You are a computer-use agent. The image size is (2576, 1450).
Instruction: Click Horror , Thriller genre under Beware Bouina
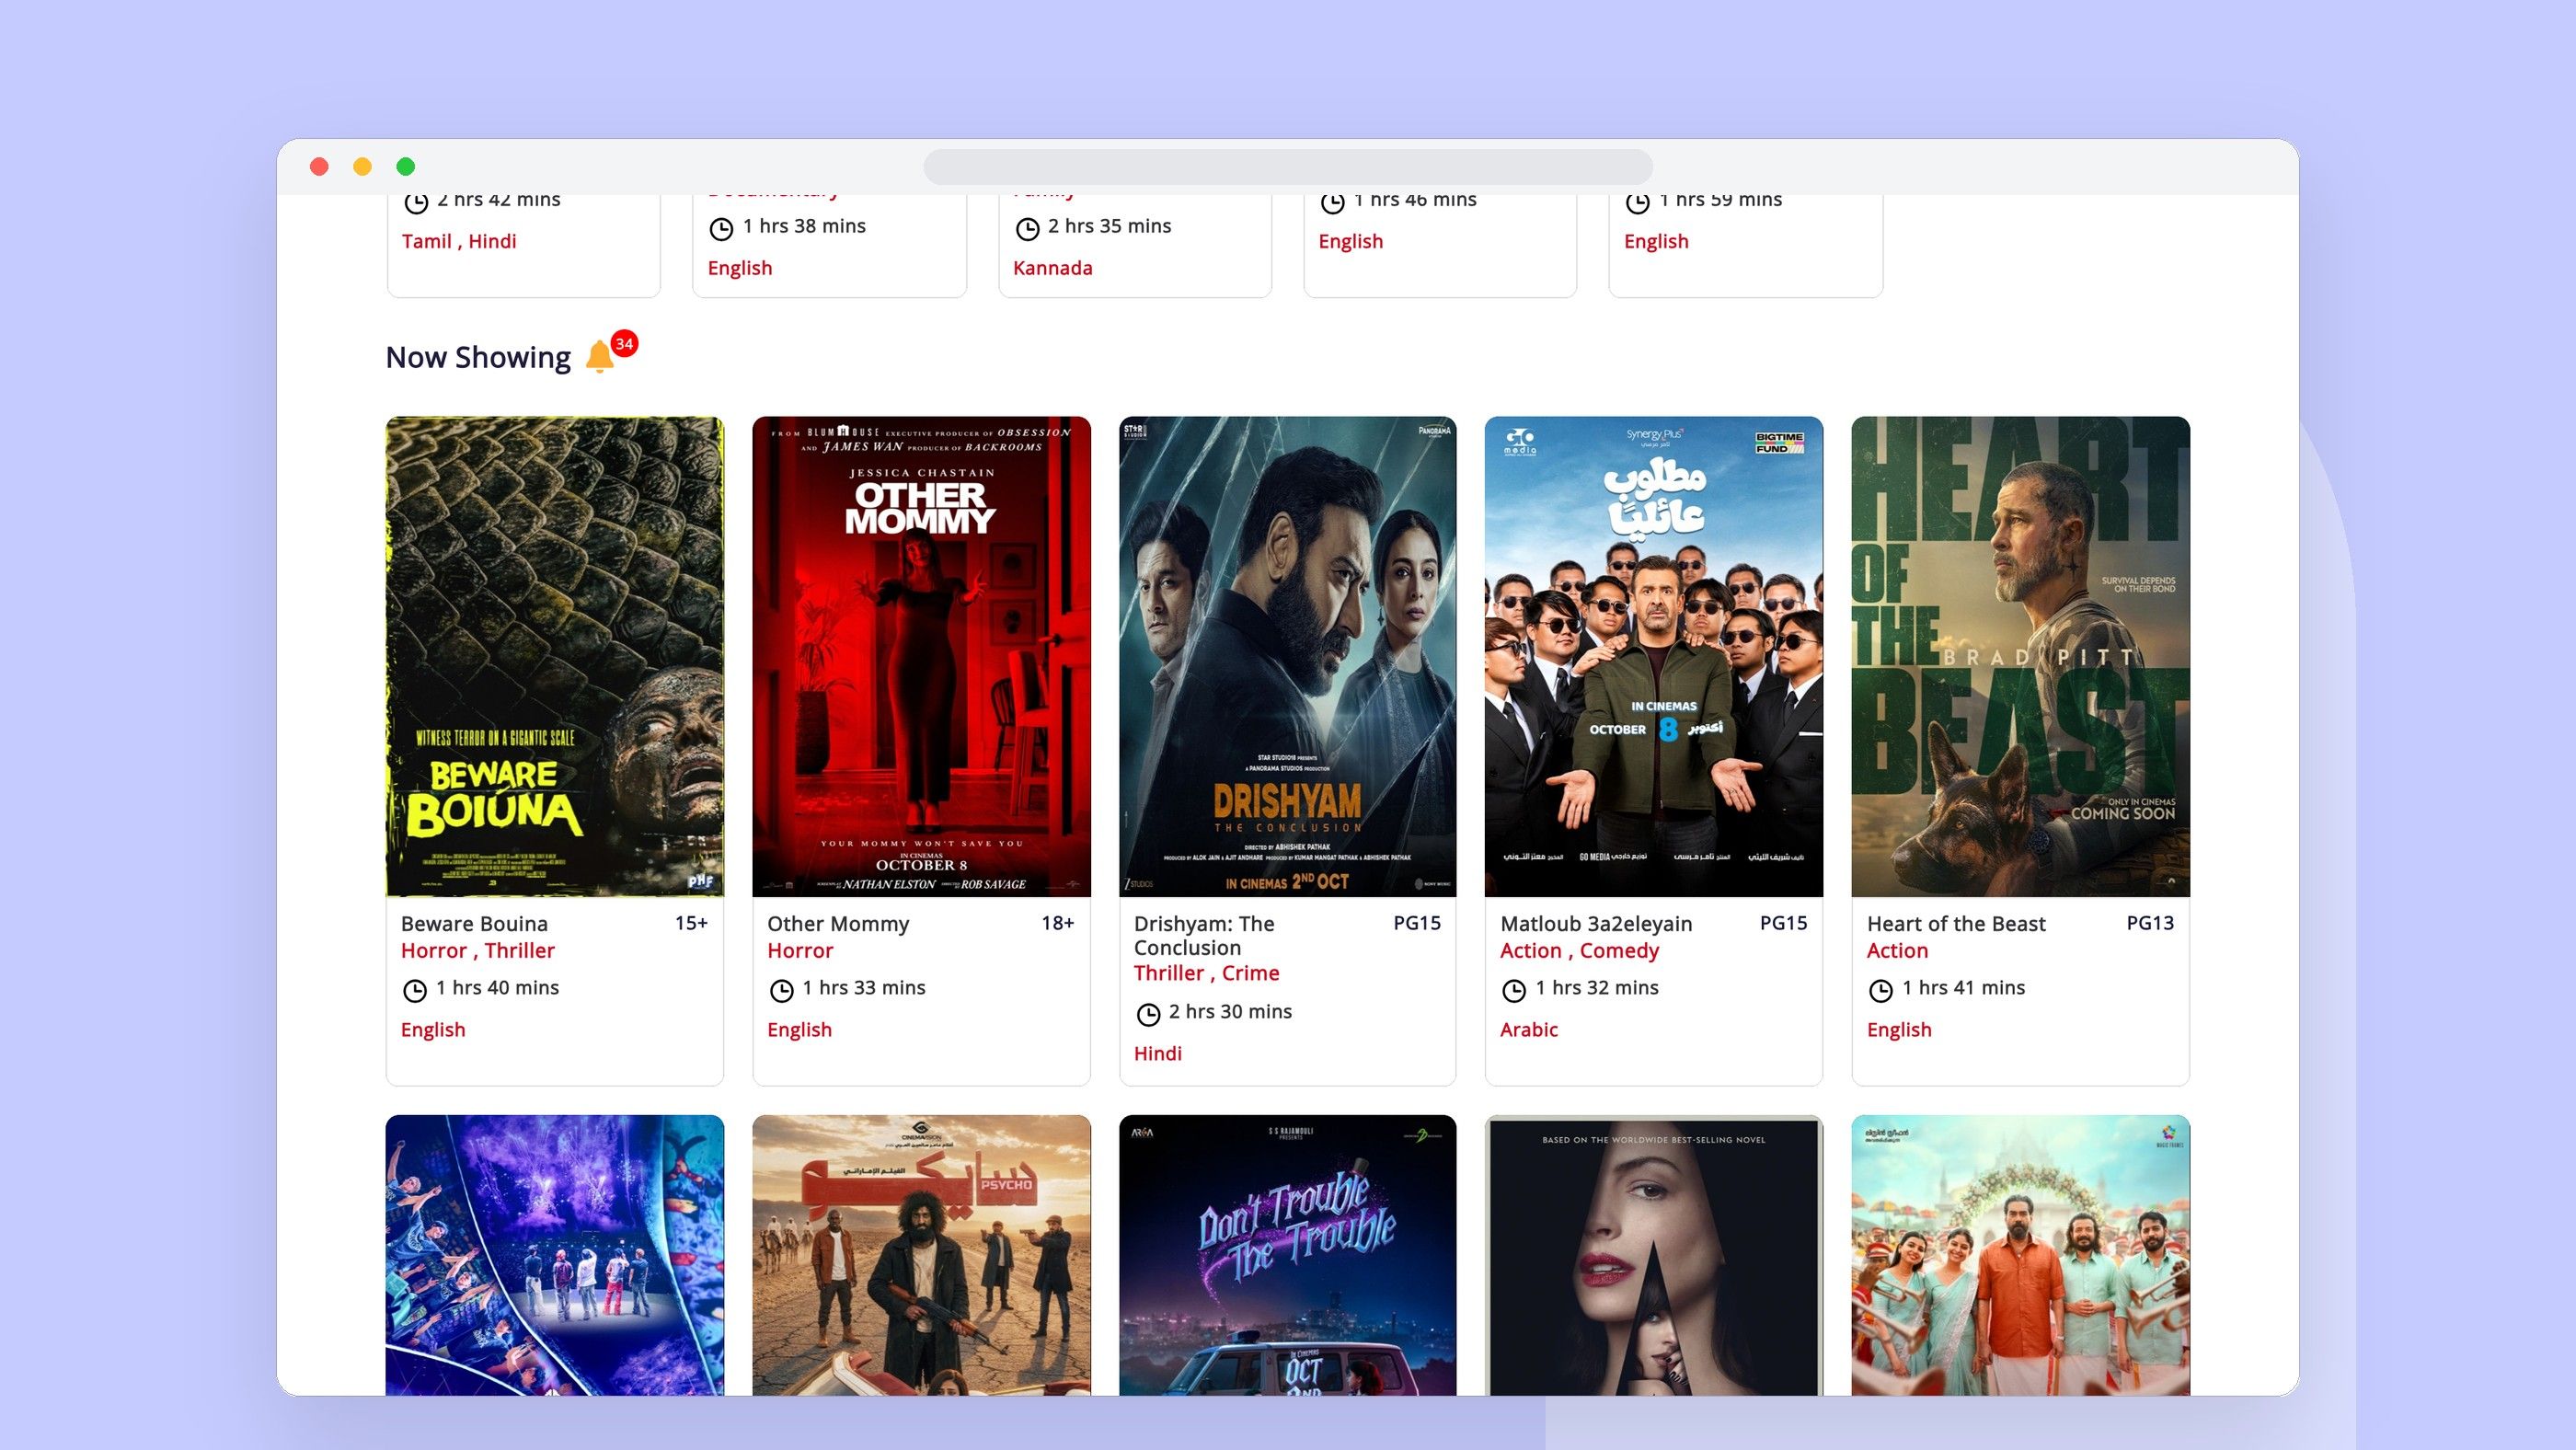coord(478,950)
